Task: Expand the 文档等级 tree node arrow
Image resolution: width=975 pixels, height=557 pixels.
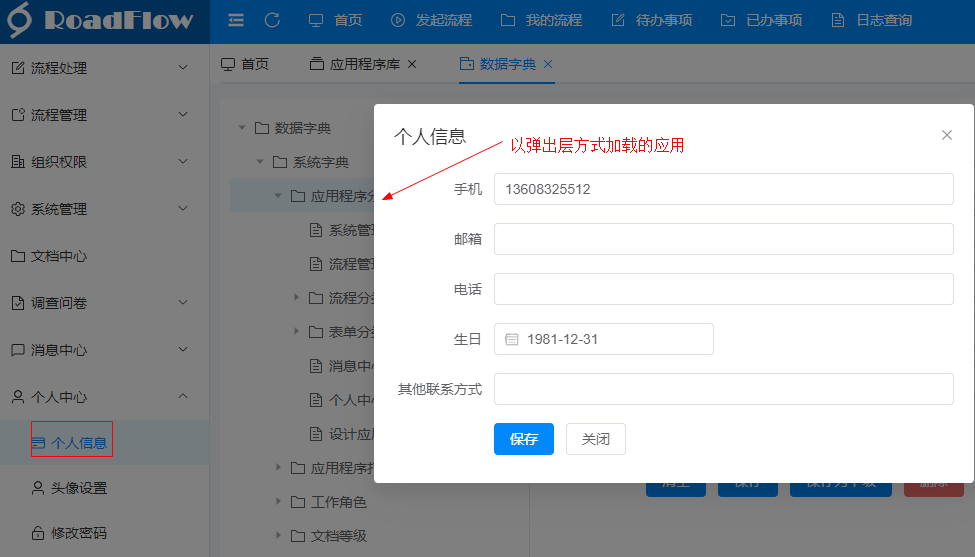Action: [x=278, y=535]
